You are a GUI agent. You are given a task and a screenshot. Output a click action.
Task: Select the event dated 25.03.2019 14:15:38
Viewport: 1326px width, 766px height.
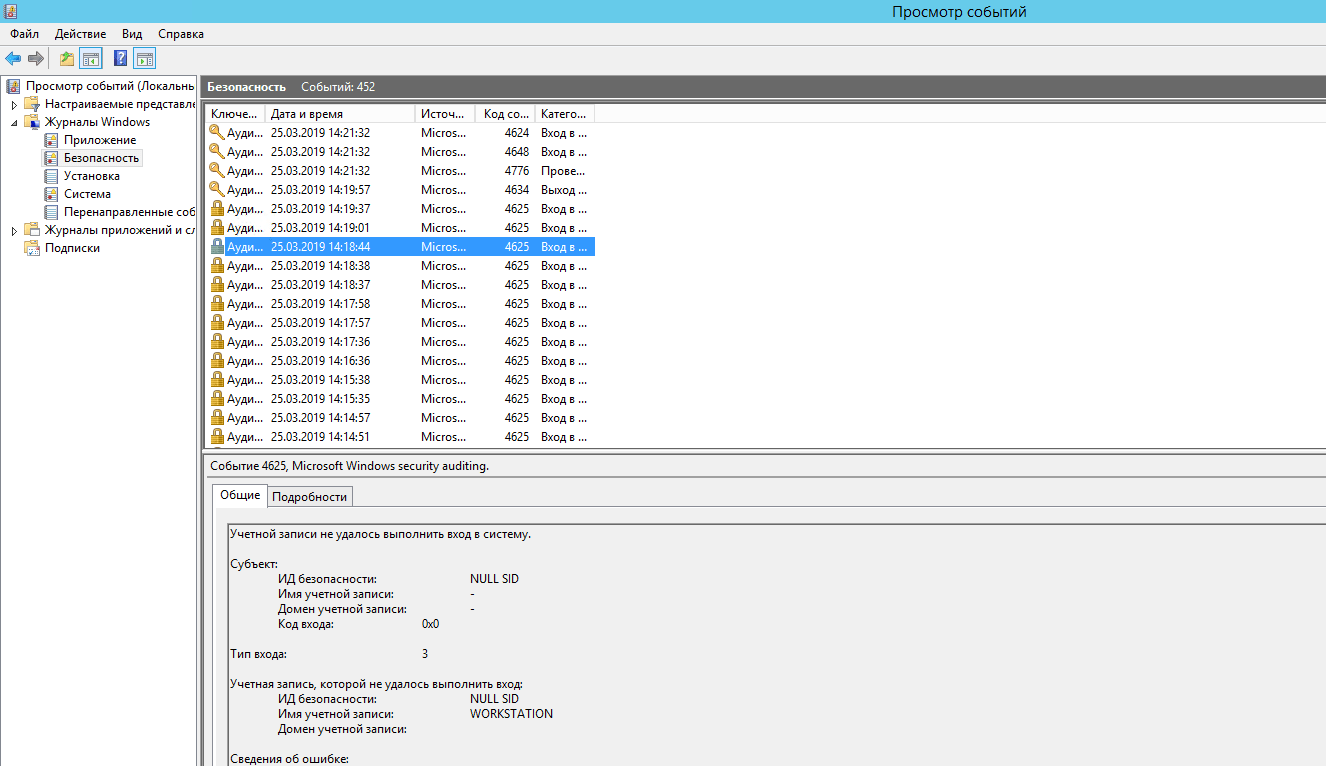tap(400, 379)
